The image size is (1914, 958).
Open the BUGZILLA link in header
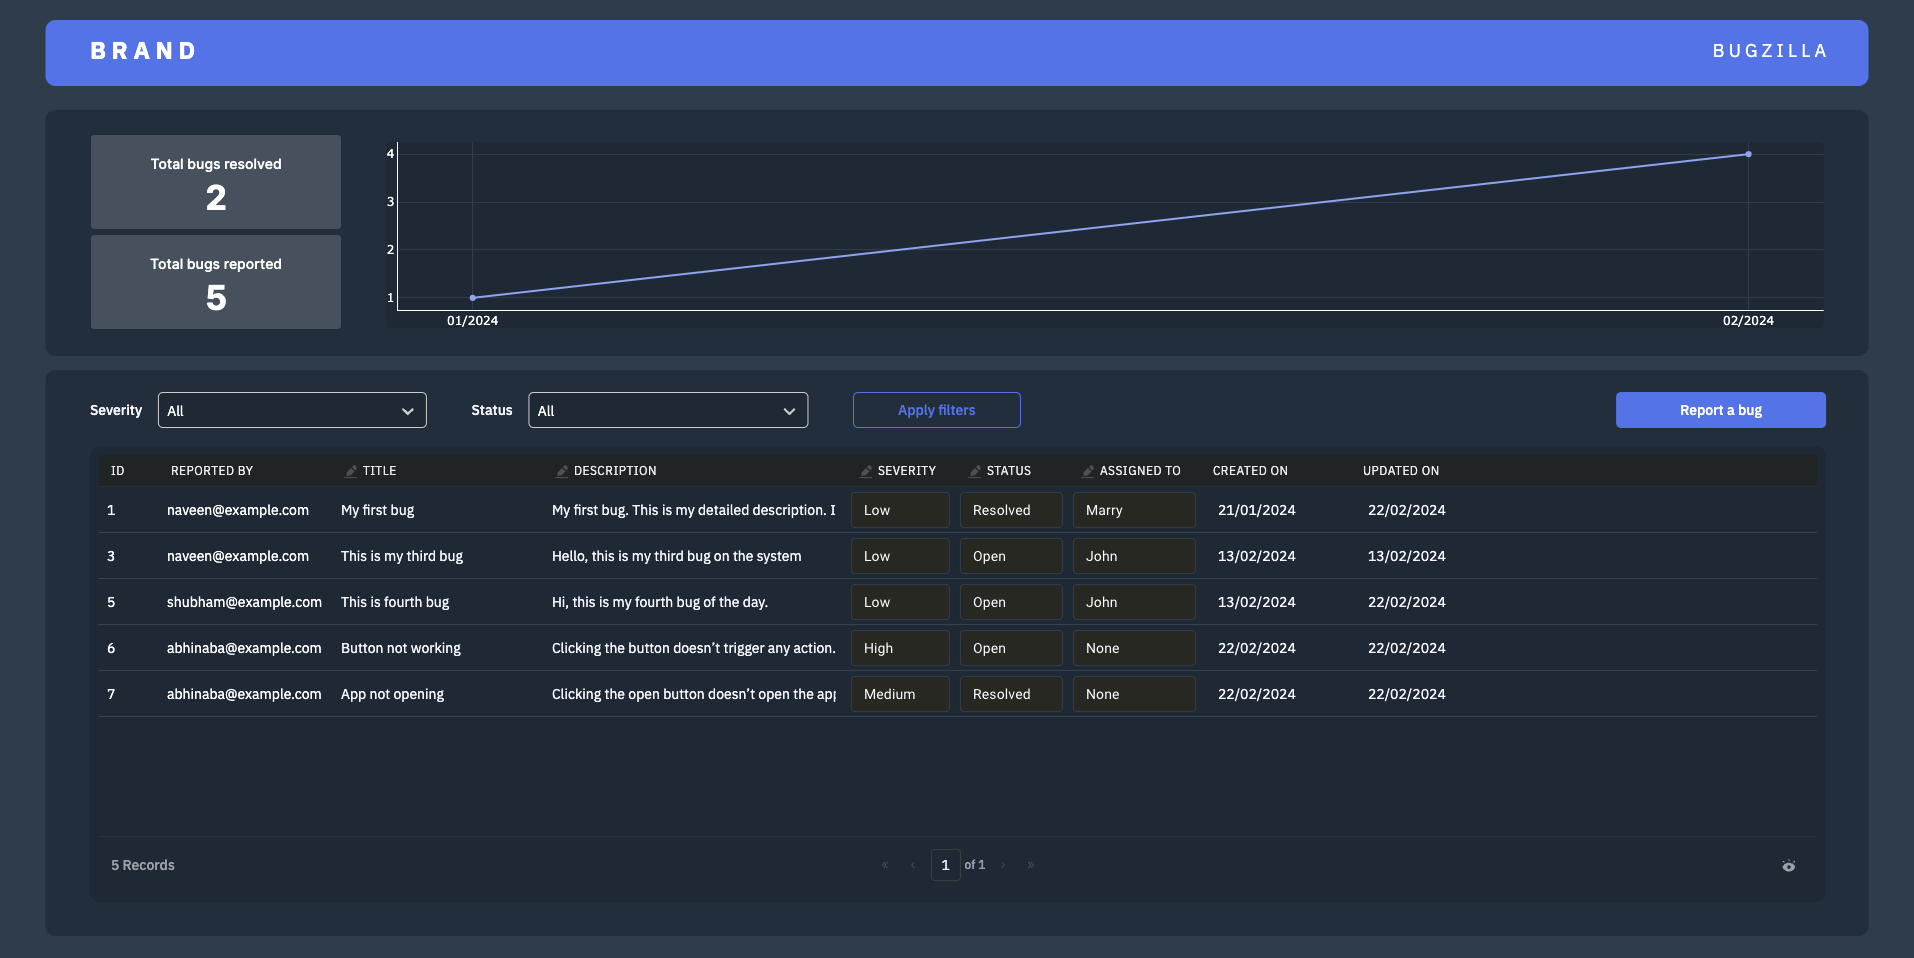tap(1770, 51)
